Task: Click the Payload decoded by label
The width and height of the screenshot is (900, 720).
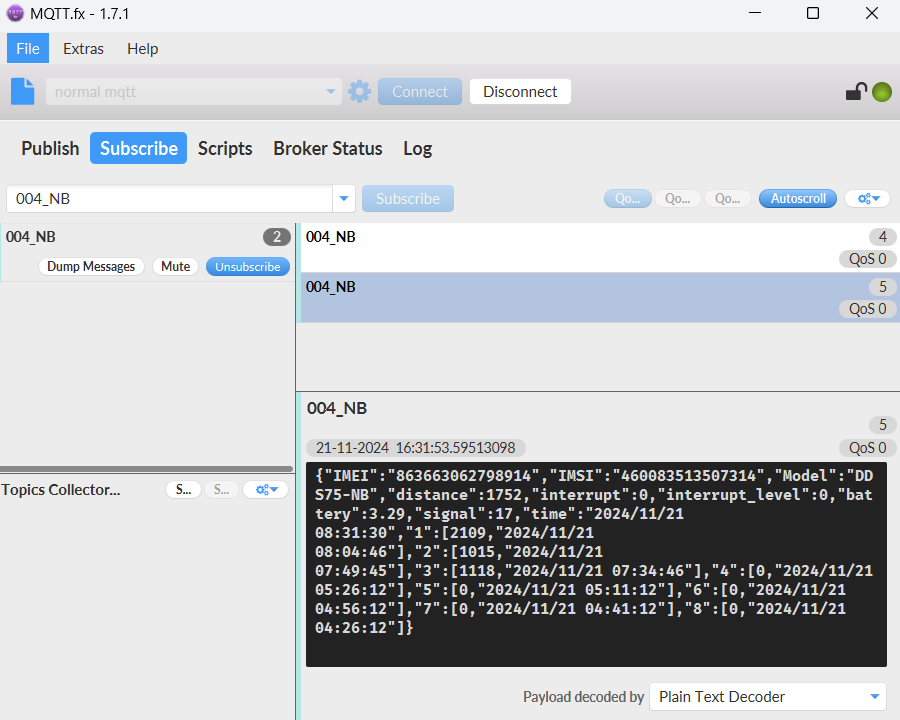Action: click(583, 696)
